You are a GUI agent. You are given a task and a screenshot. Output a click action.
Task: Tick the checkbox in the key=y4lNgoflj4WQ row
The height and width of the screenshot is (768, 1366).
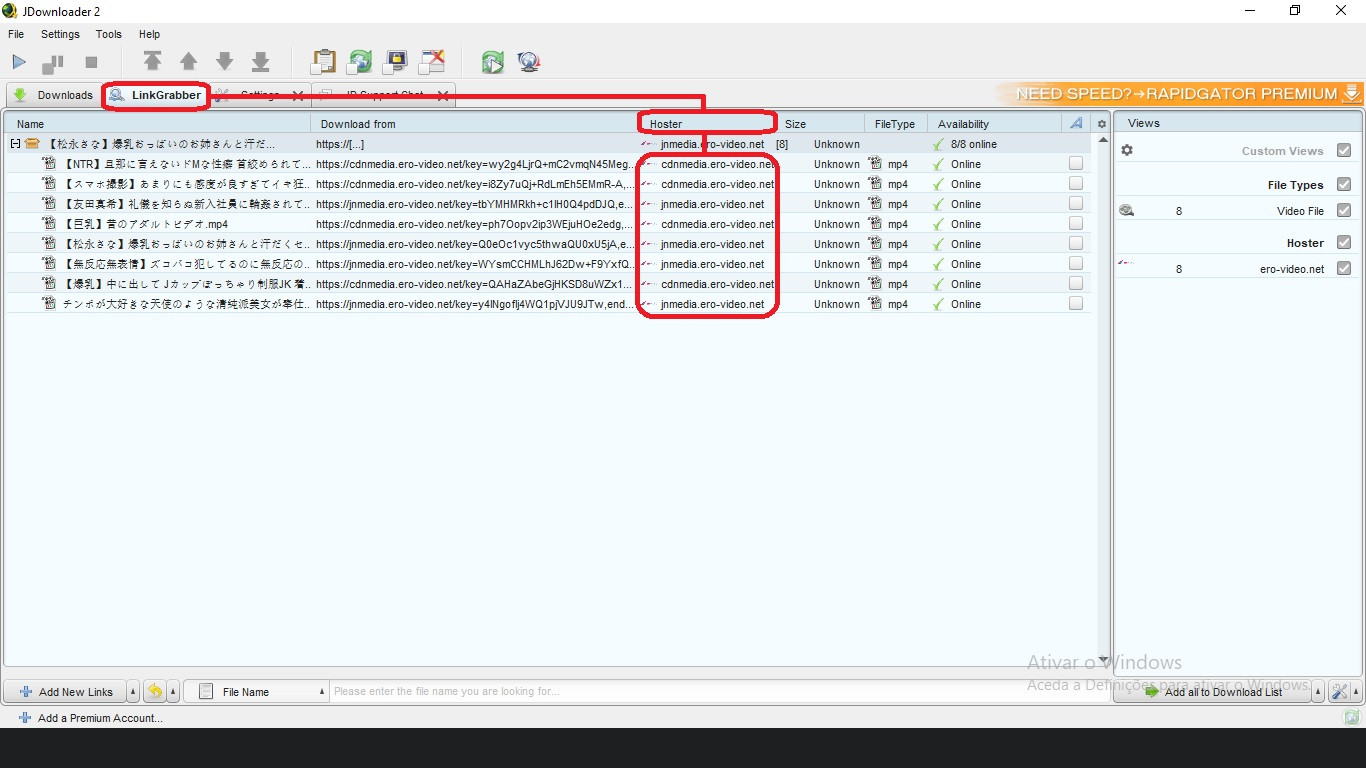pyautogui.click(x=1076, y=303)
